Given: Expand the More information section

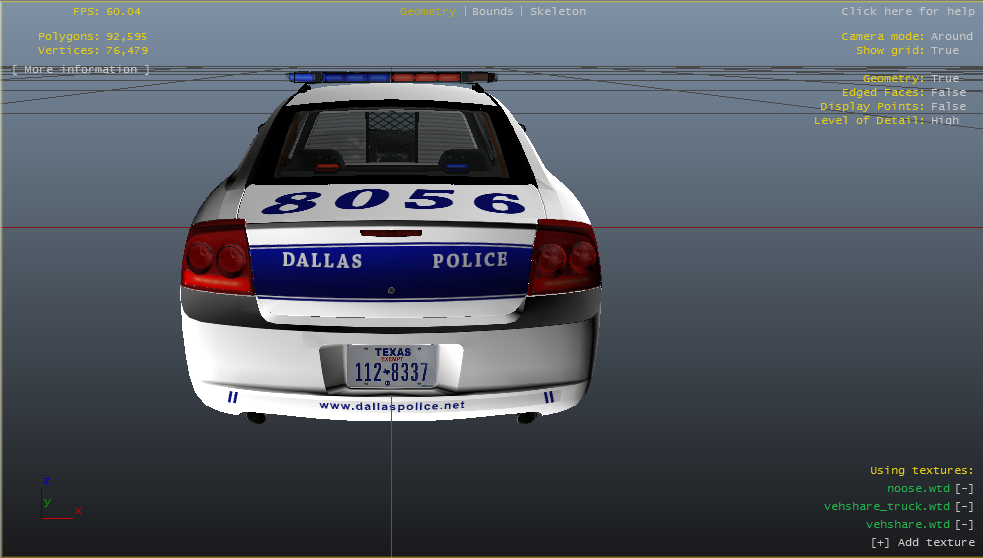Looking at the screenshot, I should pos(81,69).
